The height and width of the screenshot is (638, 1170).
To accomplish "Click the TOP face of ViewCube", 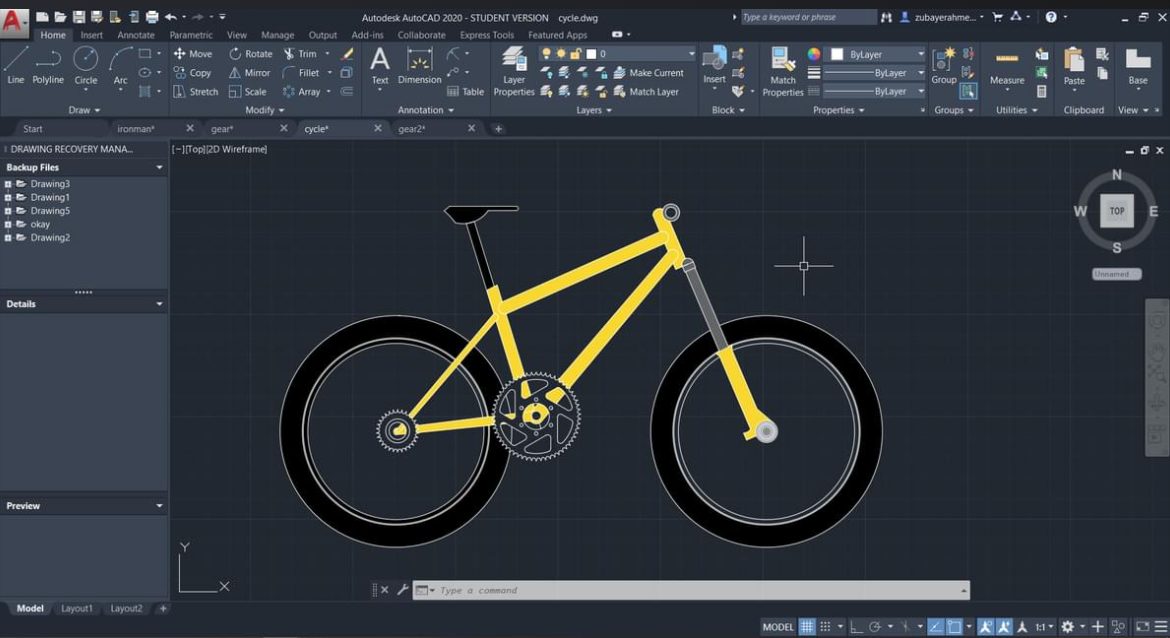I will point(1117,210).
